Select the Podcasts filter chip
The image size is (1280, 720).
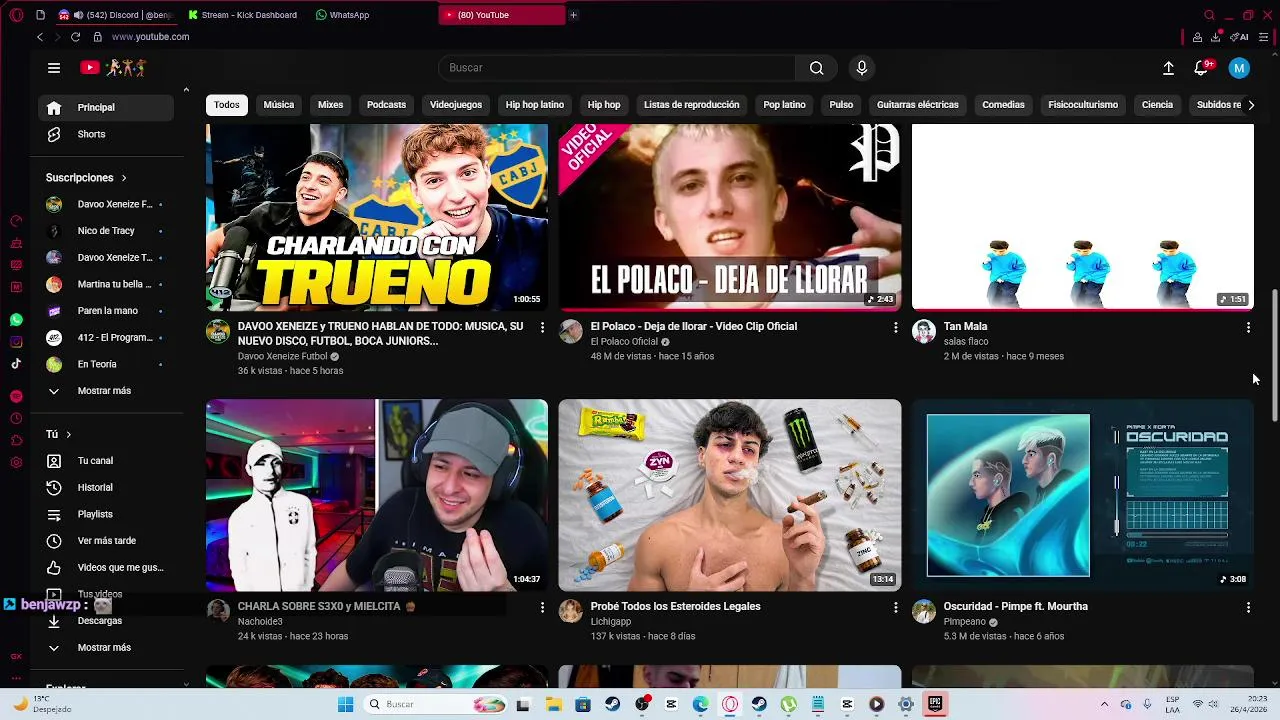pyautogui.click(x=386, y=105)
